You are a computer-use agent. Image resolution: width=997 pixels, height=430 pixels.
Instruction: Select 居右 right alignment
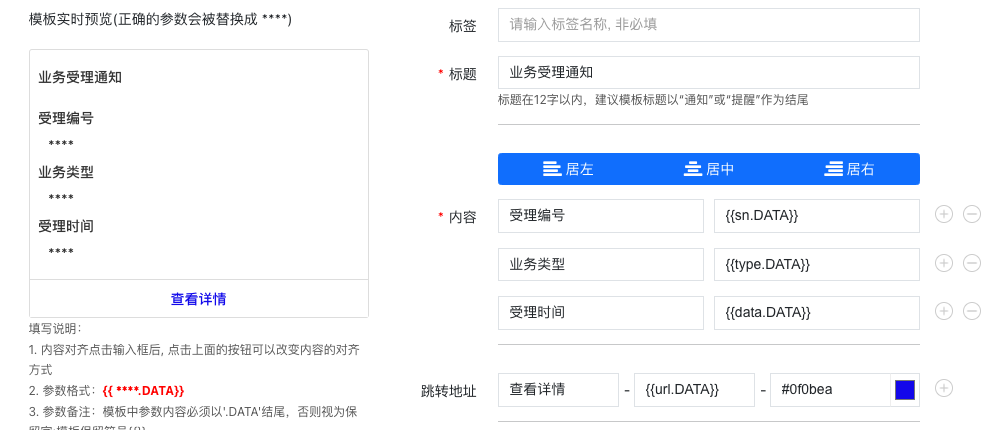(849, 169)
